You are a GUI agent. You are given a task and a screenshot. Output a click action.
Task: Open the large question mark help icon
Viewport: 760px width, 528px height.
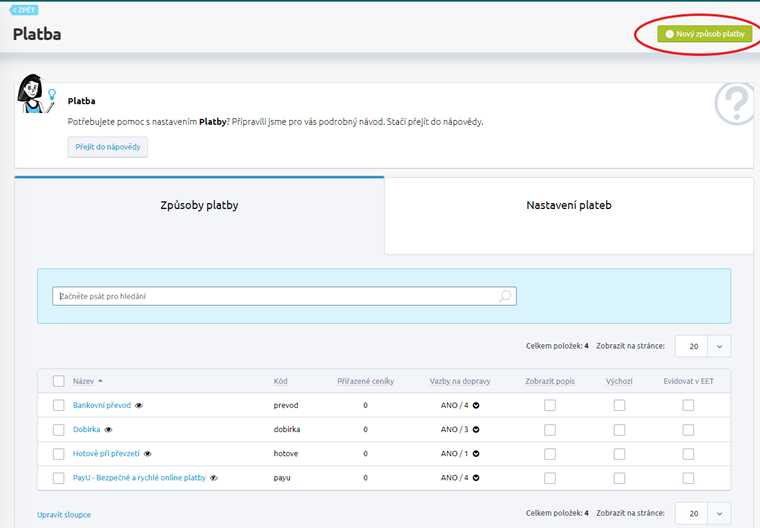point(735,103)
